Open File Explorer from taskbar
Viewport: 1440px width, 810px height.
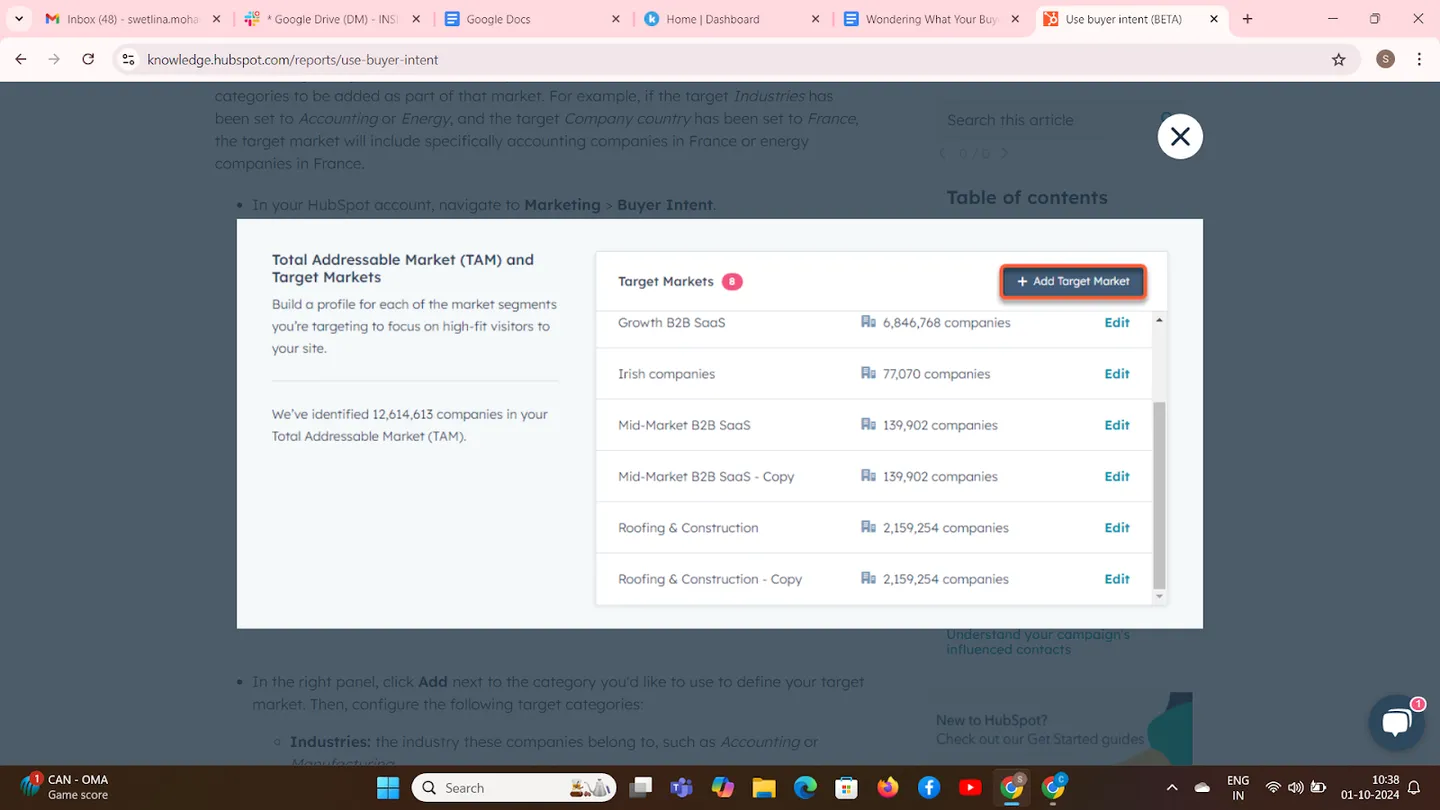764,788
